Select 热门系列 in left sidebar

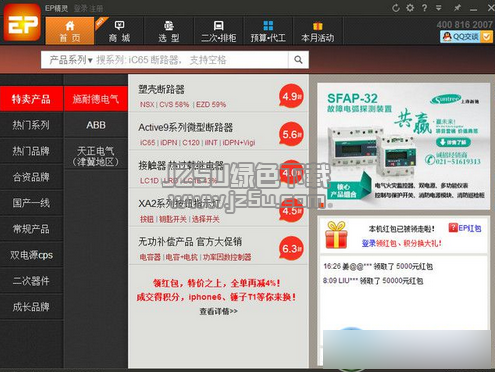pos(31,125)
